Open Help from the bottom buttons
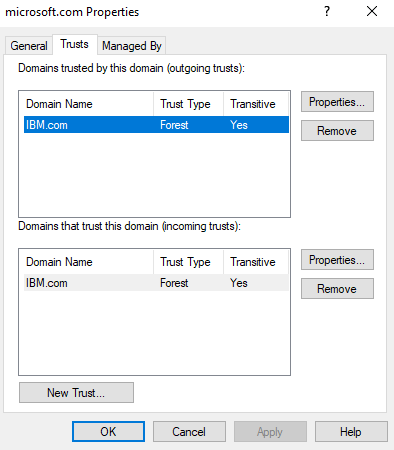The width and height of the screenshot is (394, 450). pos(351,432)
